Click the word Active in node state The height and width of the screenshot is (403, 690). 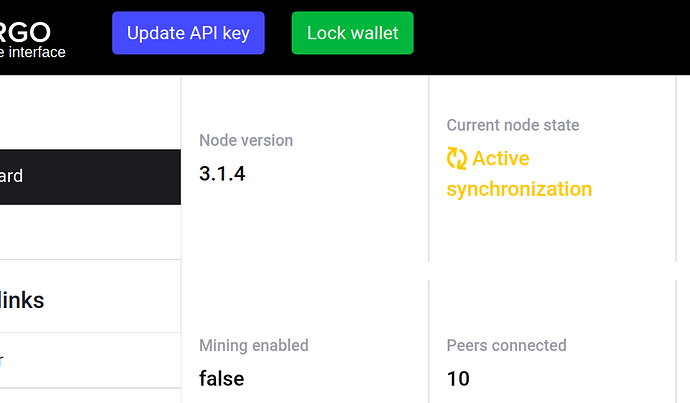coord(501,158)
